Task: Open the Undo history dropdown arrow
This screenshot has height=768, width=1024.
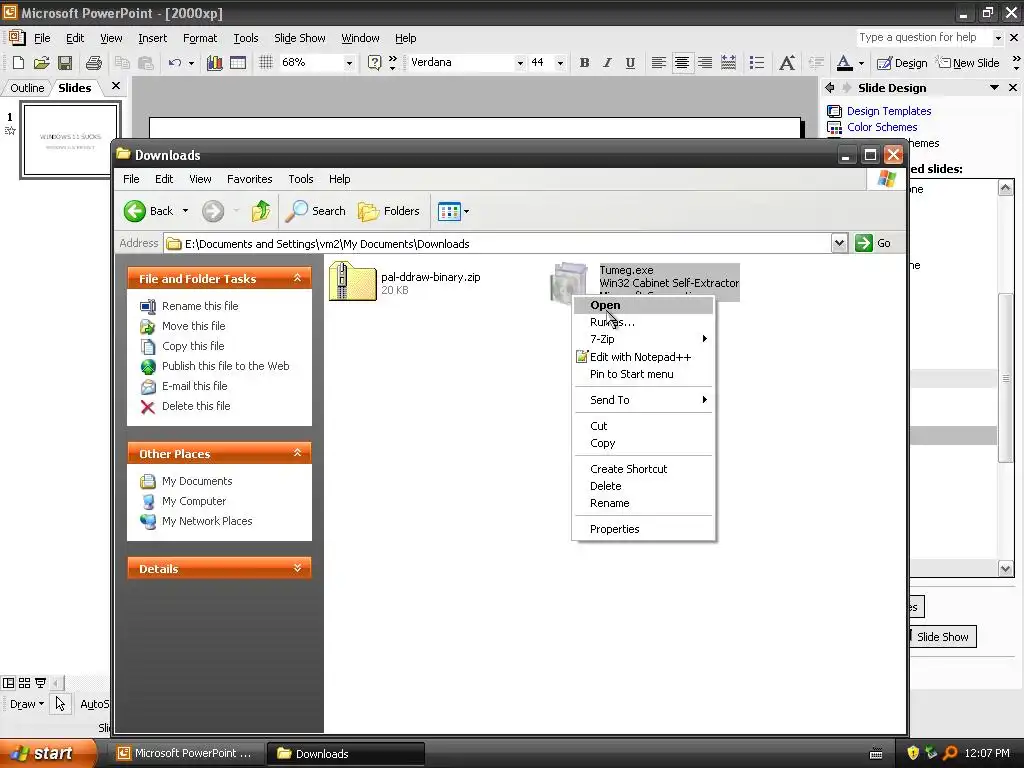Action: pos(191,63)
